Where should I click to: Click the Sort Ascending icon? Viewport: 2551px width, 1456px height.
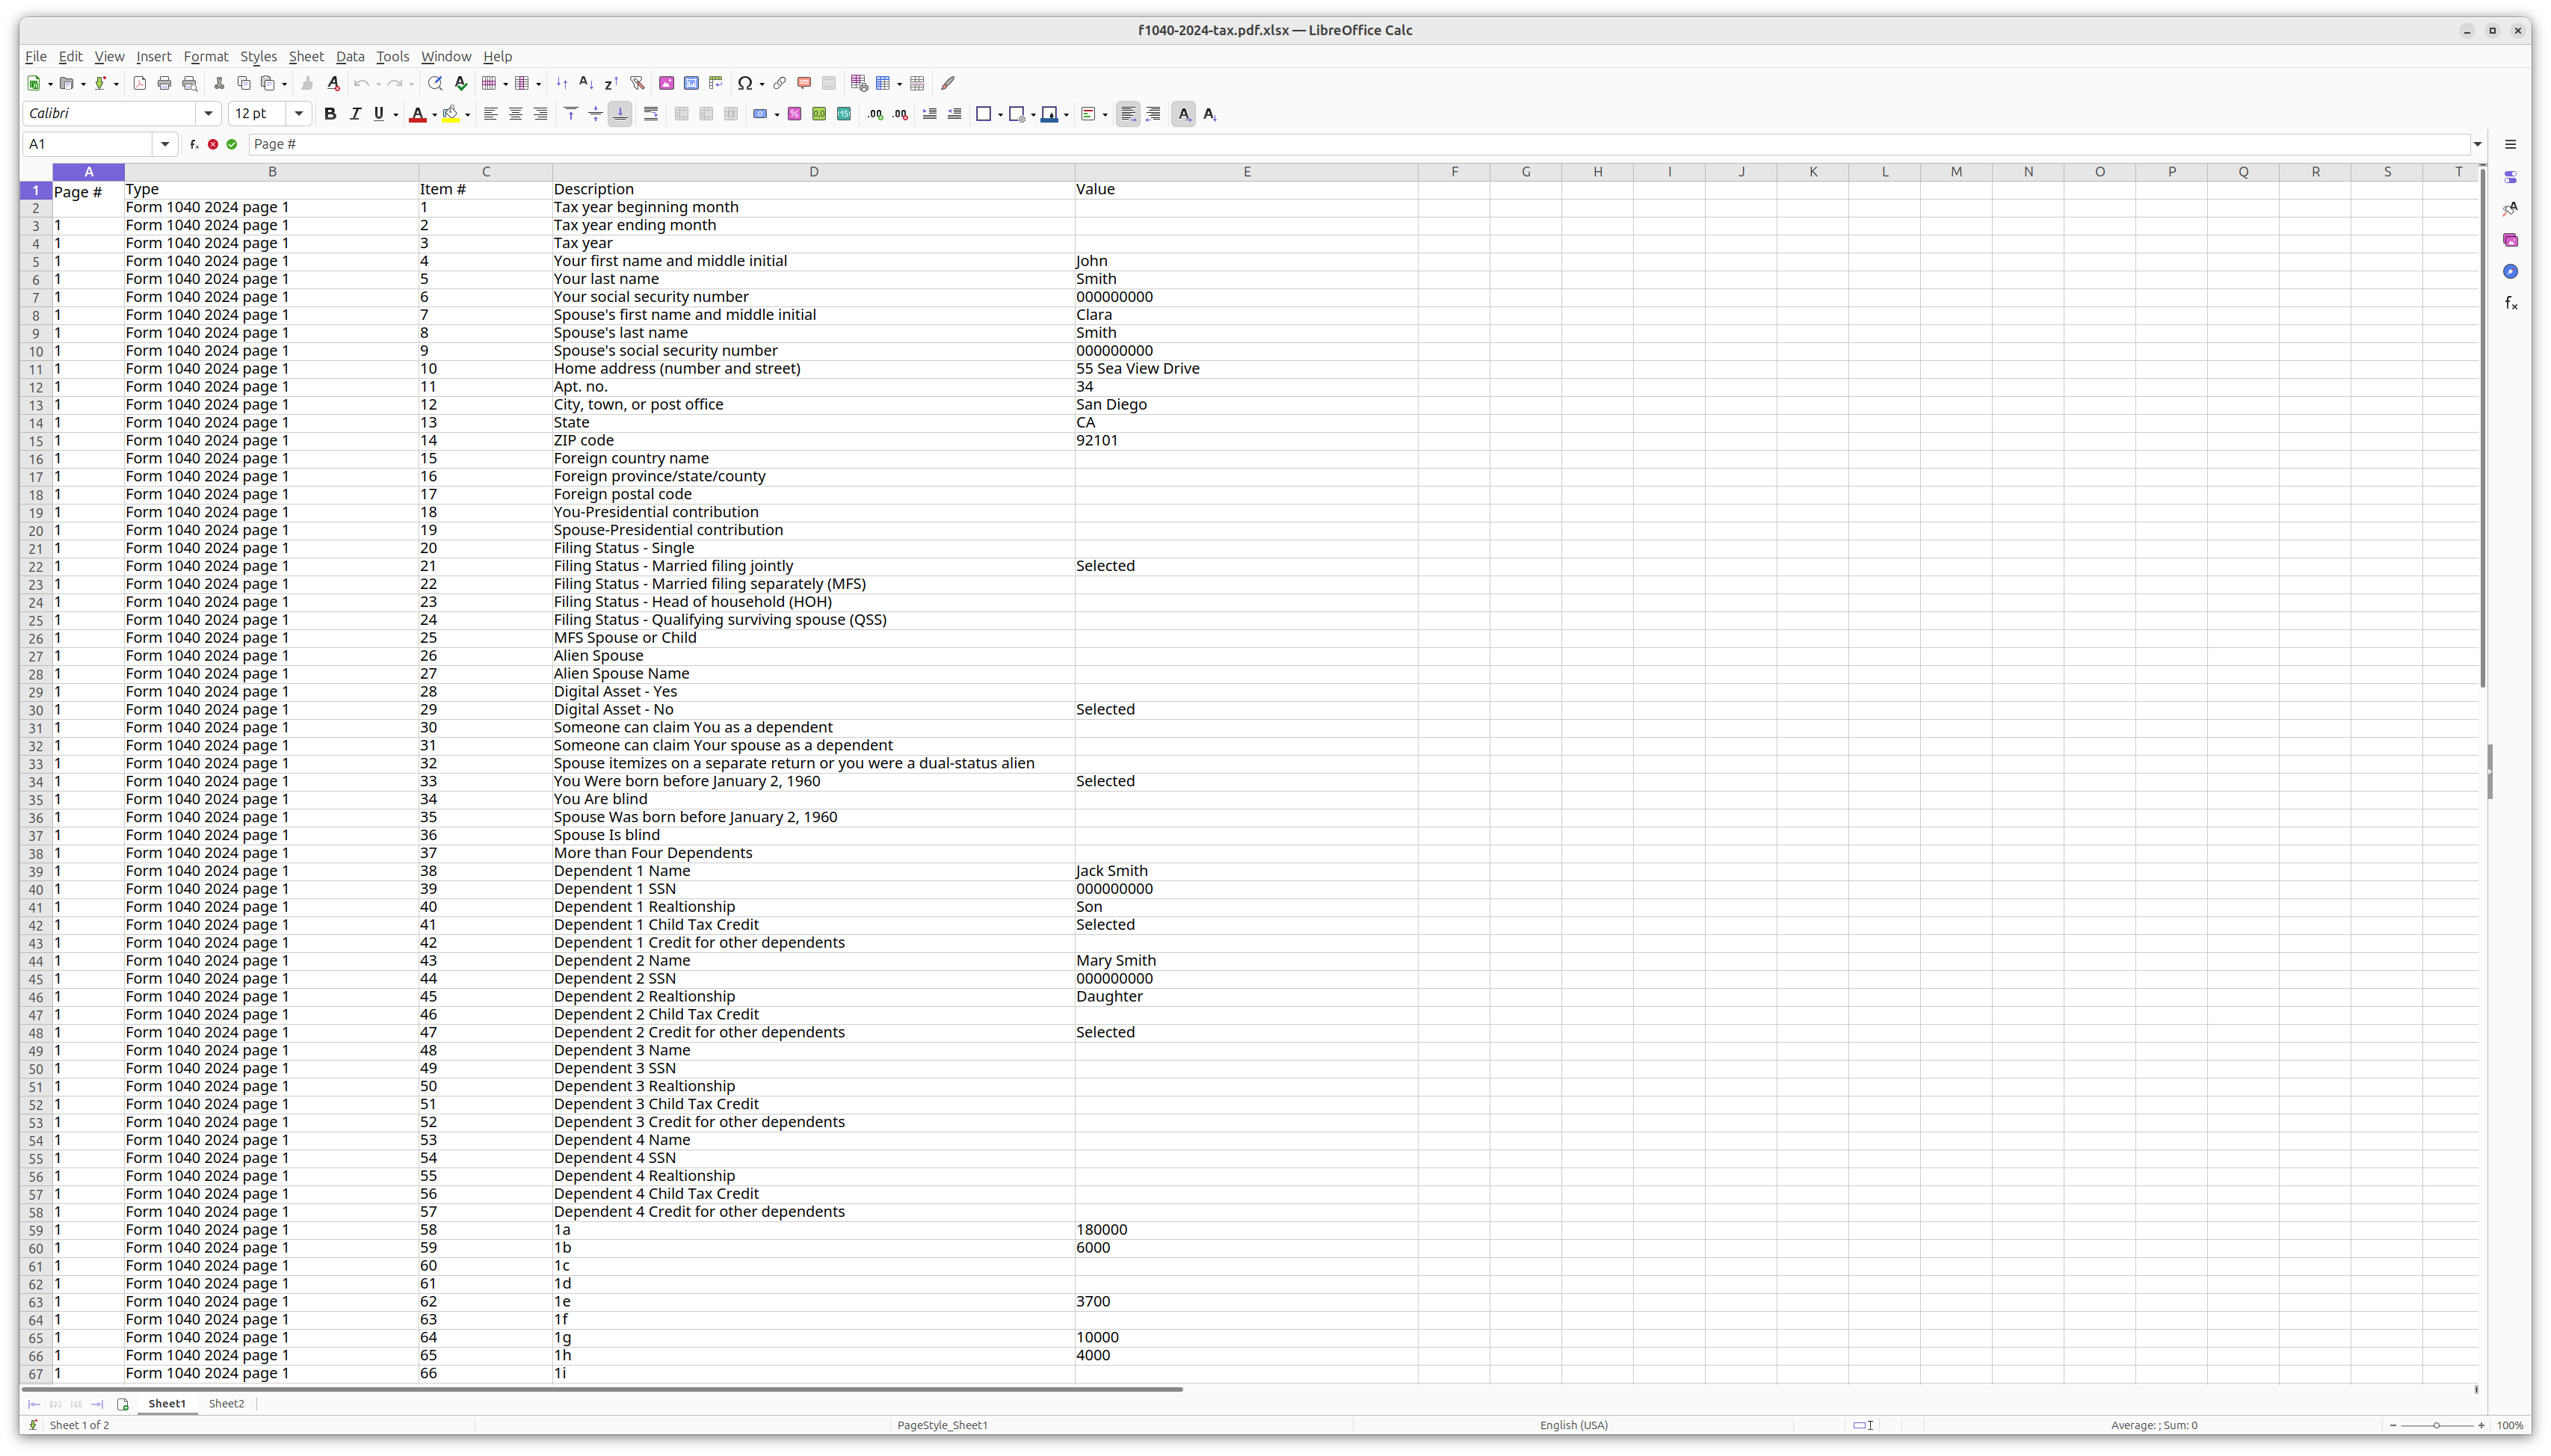click(586, 84)
